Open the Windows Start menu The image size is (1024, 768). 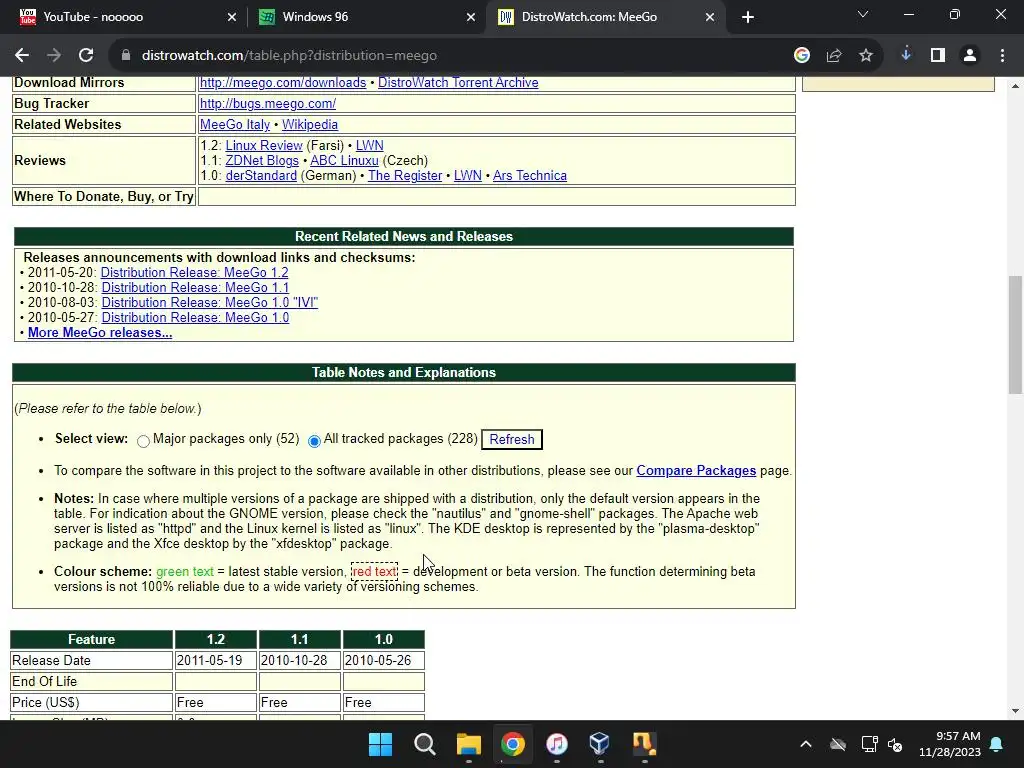point(380,744)
